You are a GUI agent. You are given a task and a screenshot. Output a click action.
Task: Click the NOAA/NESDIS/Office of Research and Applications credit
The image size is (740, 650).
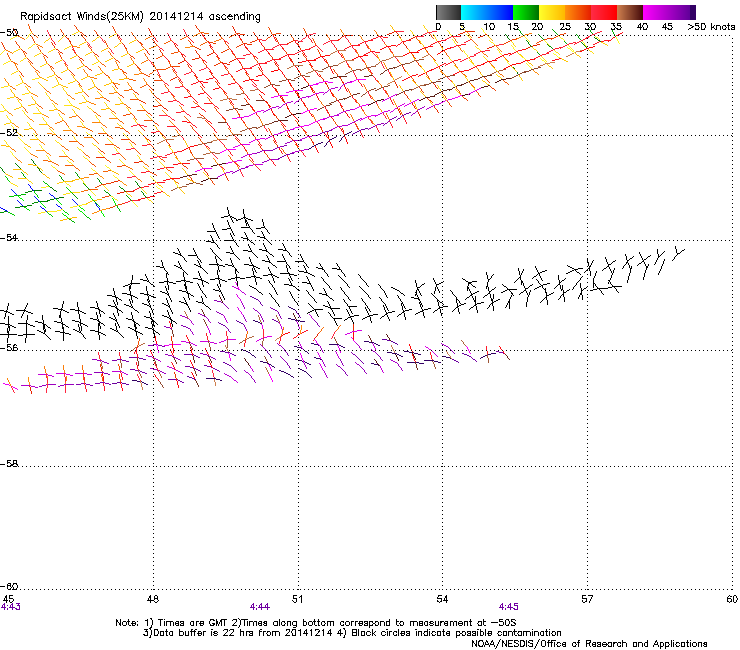click(589, 644)
